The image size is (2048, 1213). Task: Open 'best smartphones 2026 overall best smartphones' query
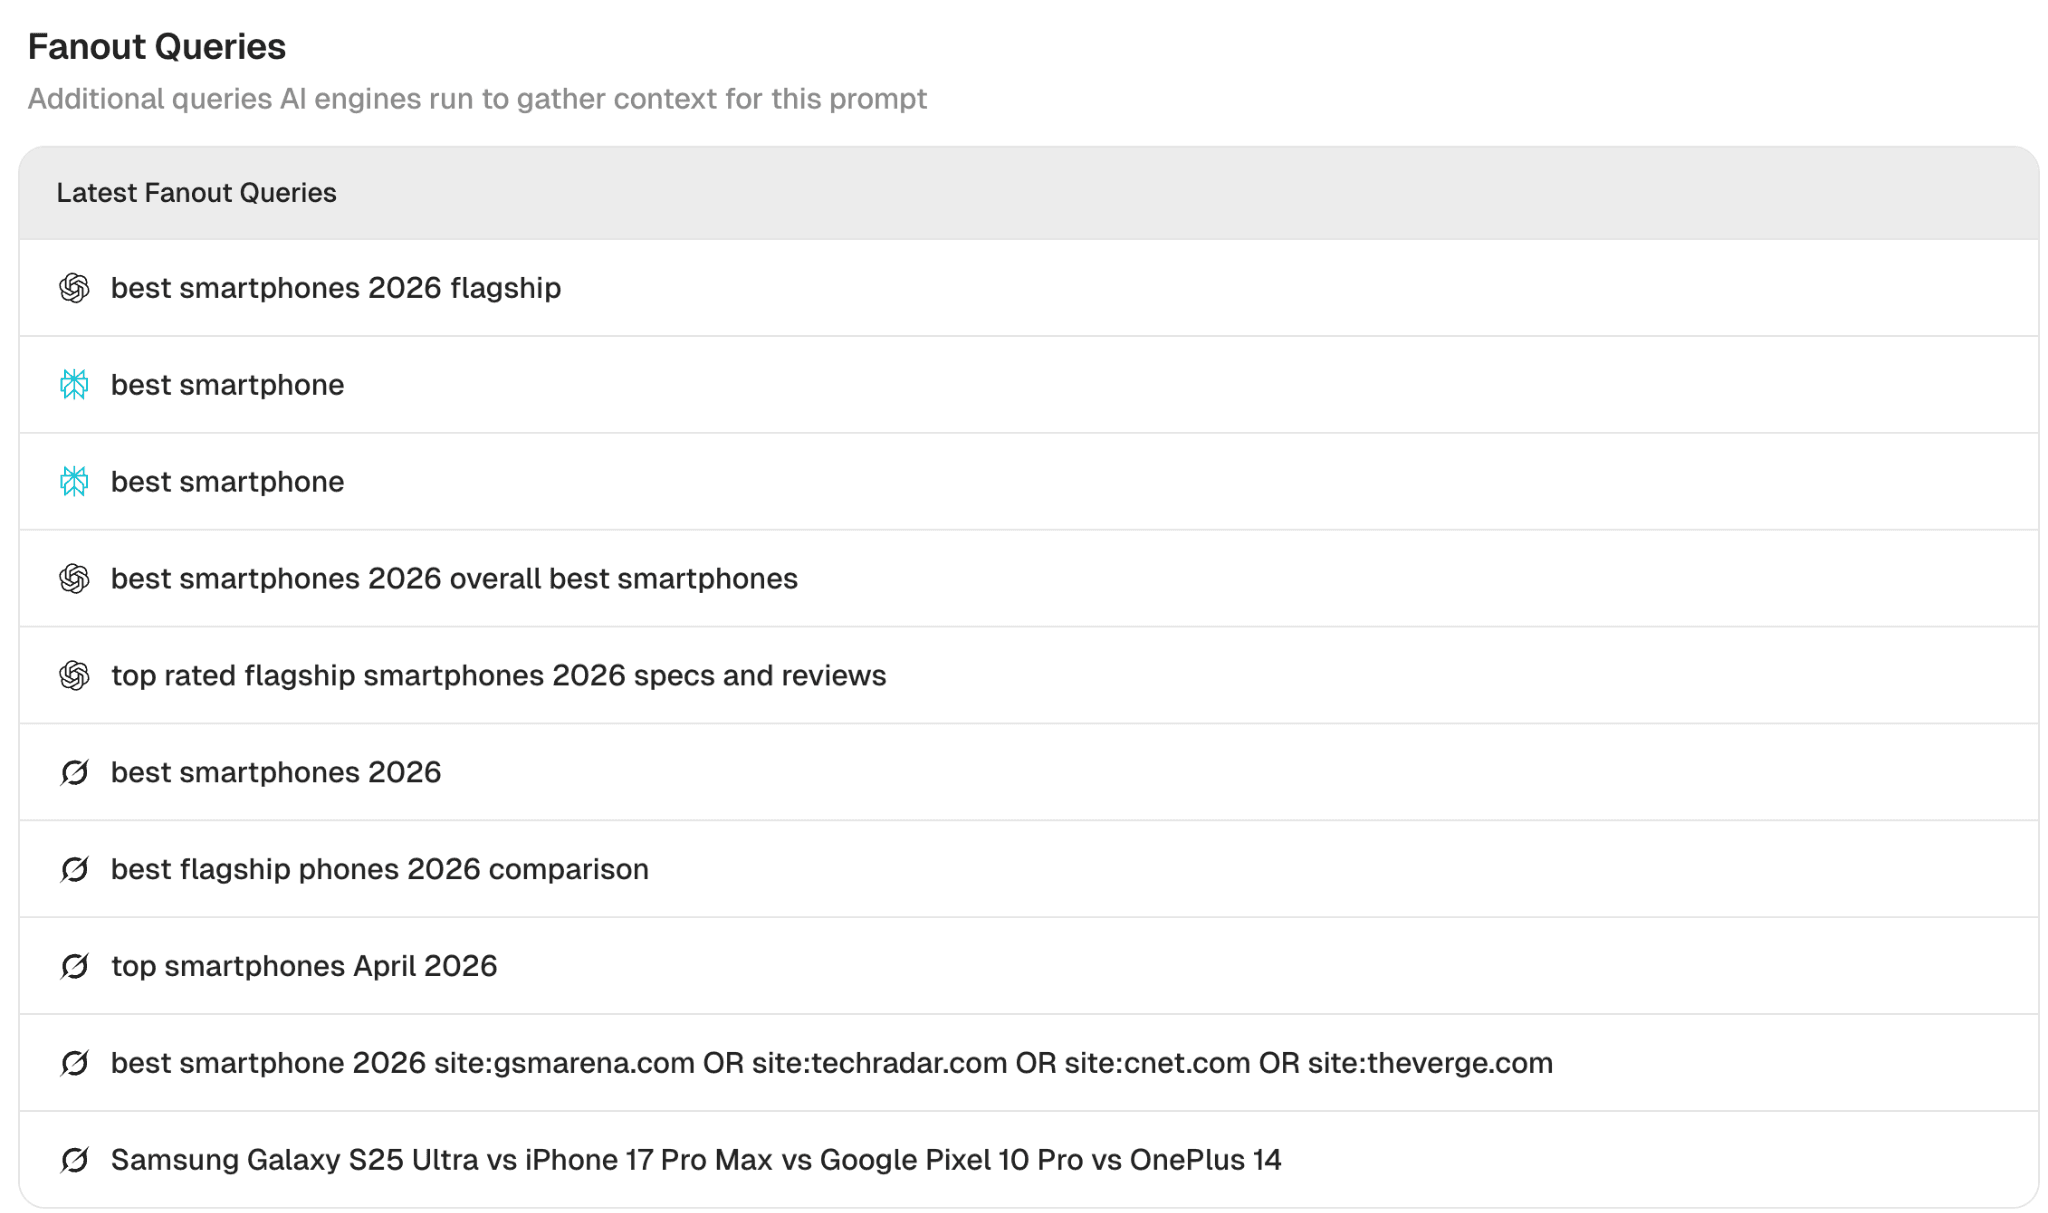click(x=454, y=579)
